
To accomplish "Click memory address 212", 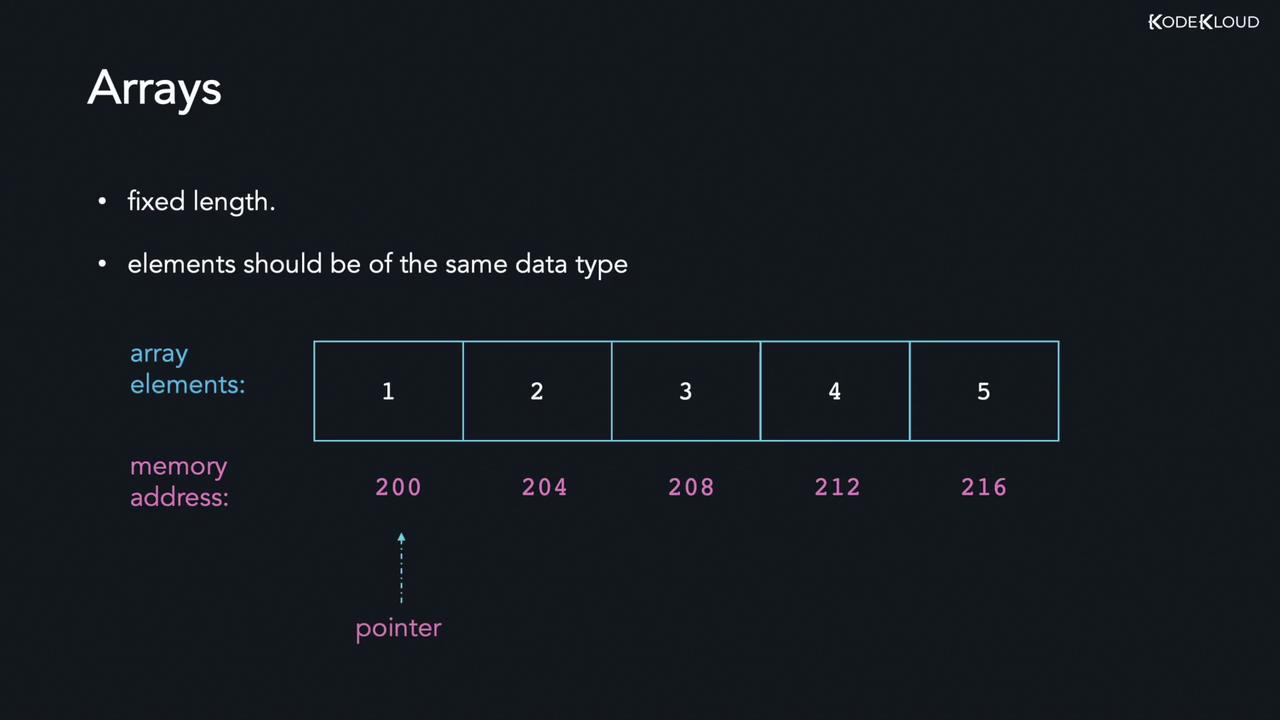I will click(837, 487).
